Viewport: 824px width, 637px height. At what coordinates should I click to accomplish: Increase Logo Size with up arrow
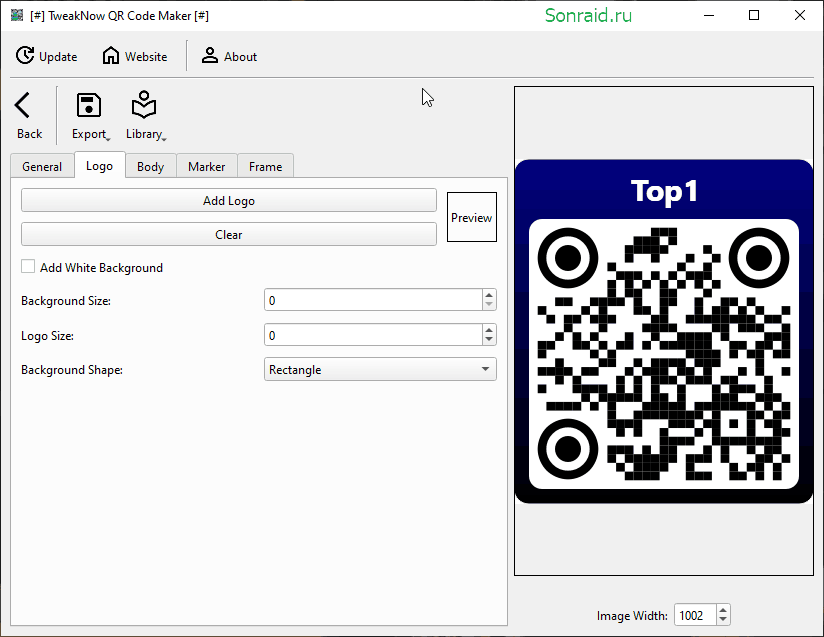pyautogui.click(x=489, y=330)
